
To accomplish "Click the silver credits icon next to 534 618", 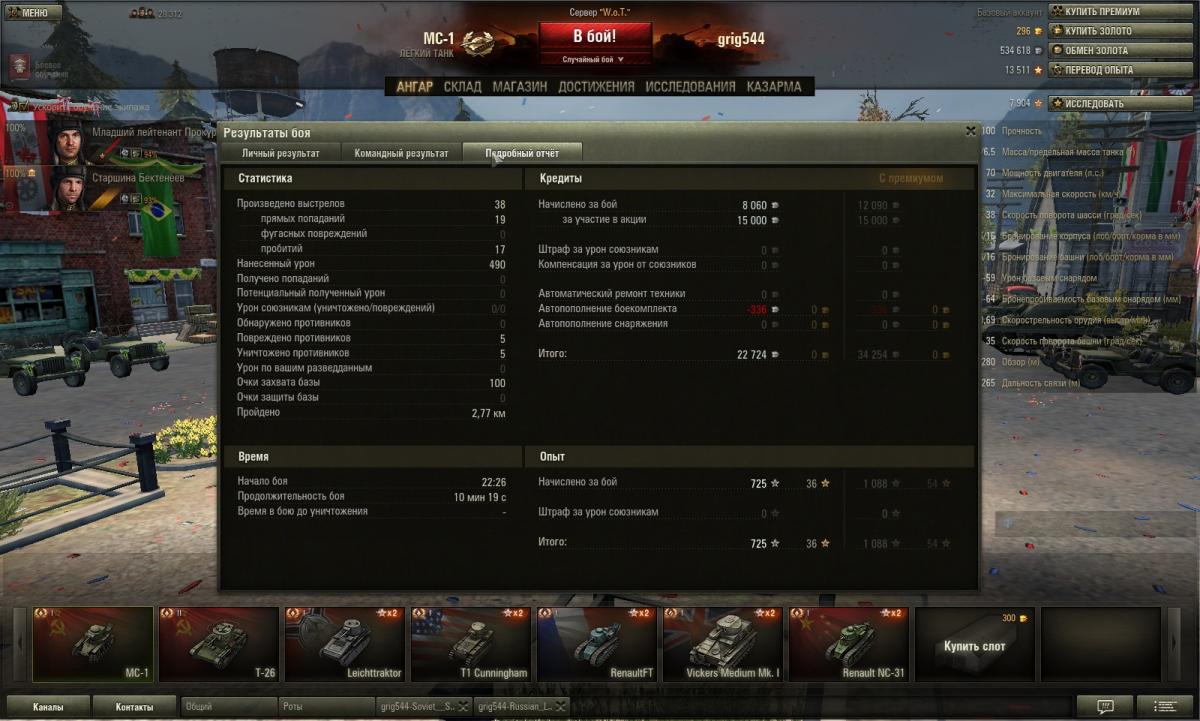I will tap(1039, 50).
